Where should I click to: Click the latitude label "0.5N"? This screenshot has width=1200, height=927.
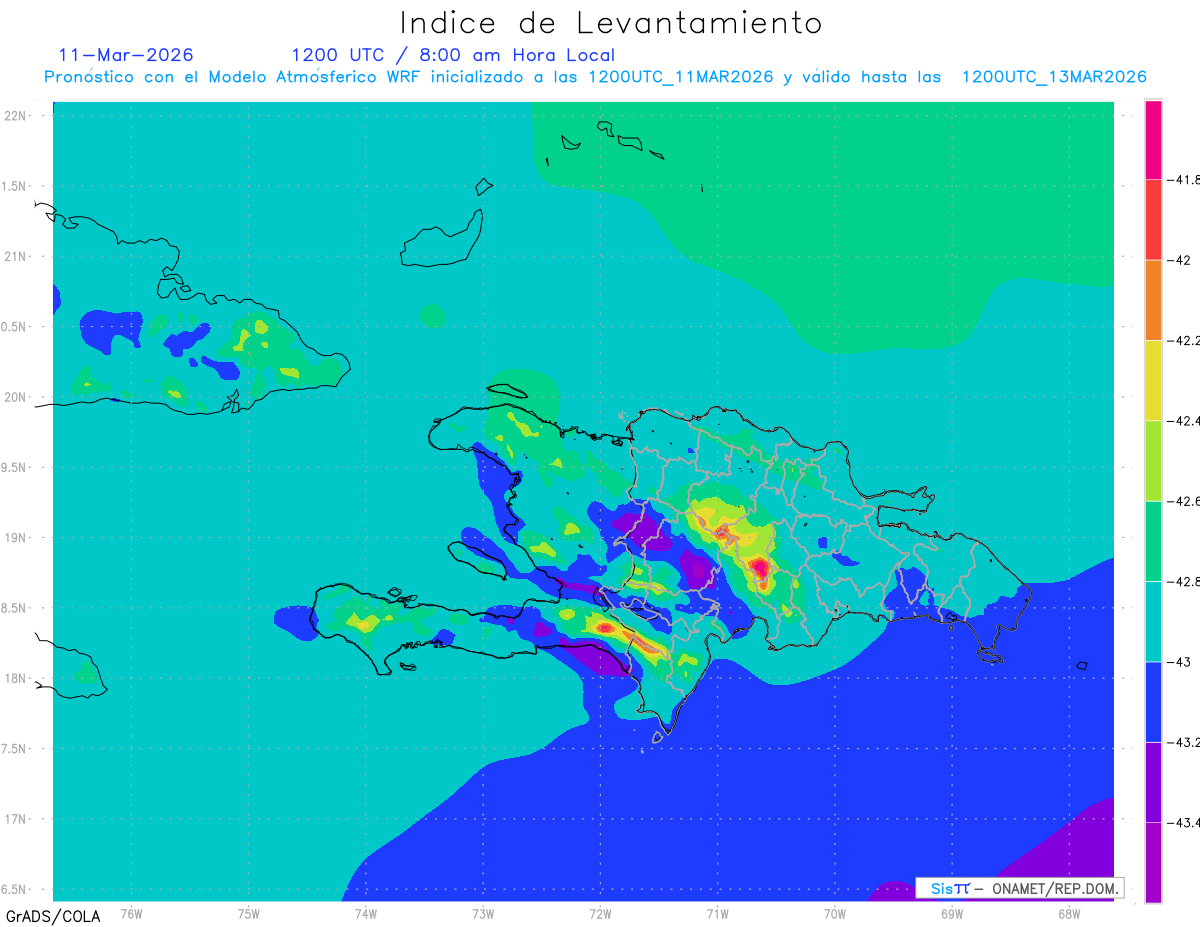click(15, 327)
